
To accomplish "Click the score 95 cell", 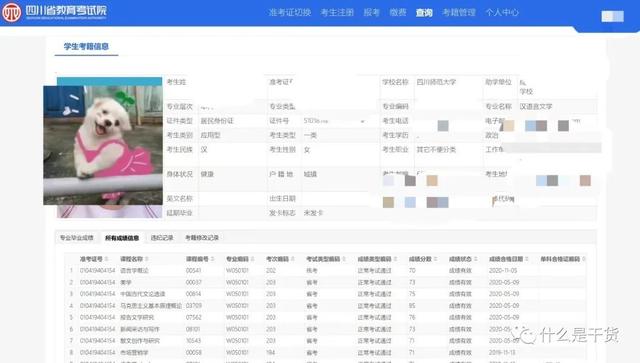I will (412, 306).
